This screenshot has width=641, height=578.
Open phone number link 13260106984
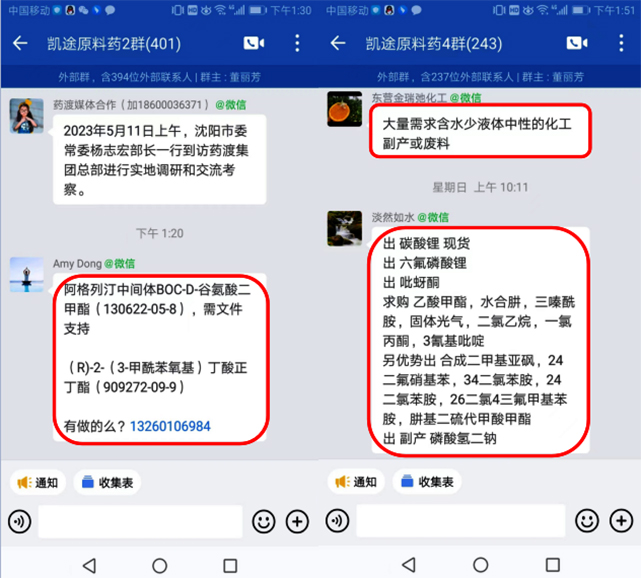point(170,426)
